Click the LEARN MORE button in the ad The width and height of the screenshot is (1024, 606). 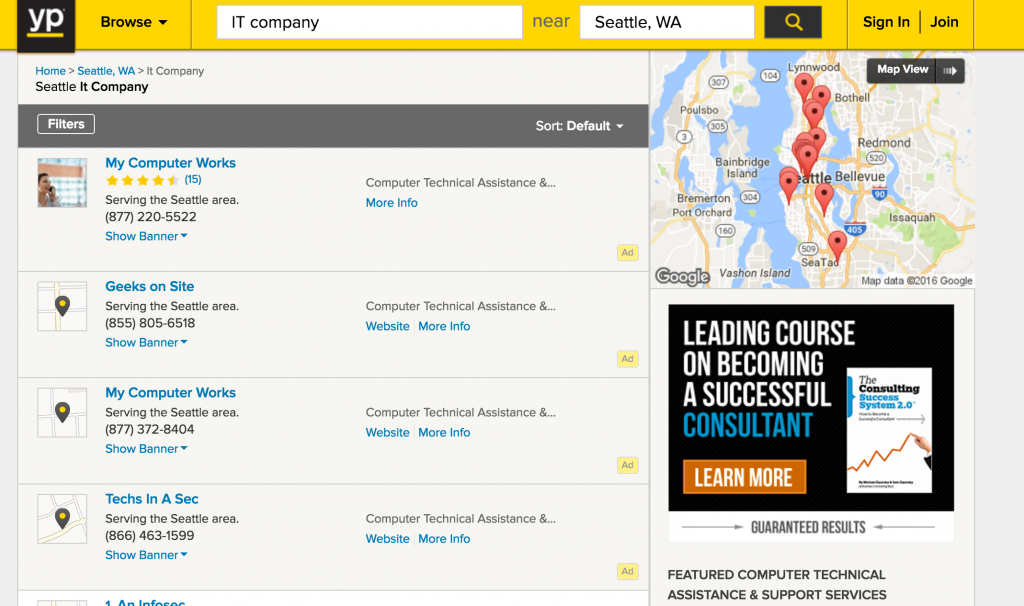(x=743, y=477)
